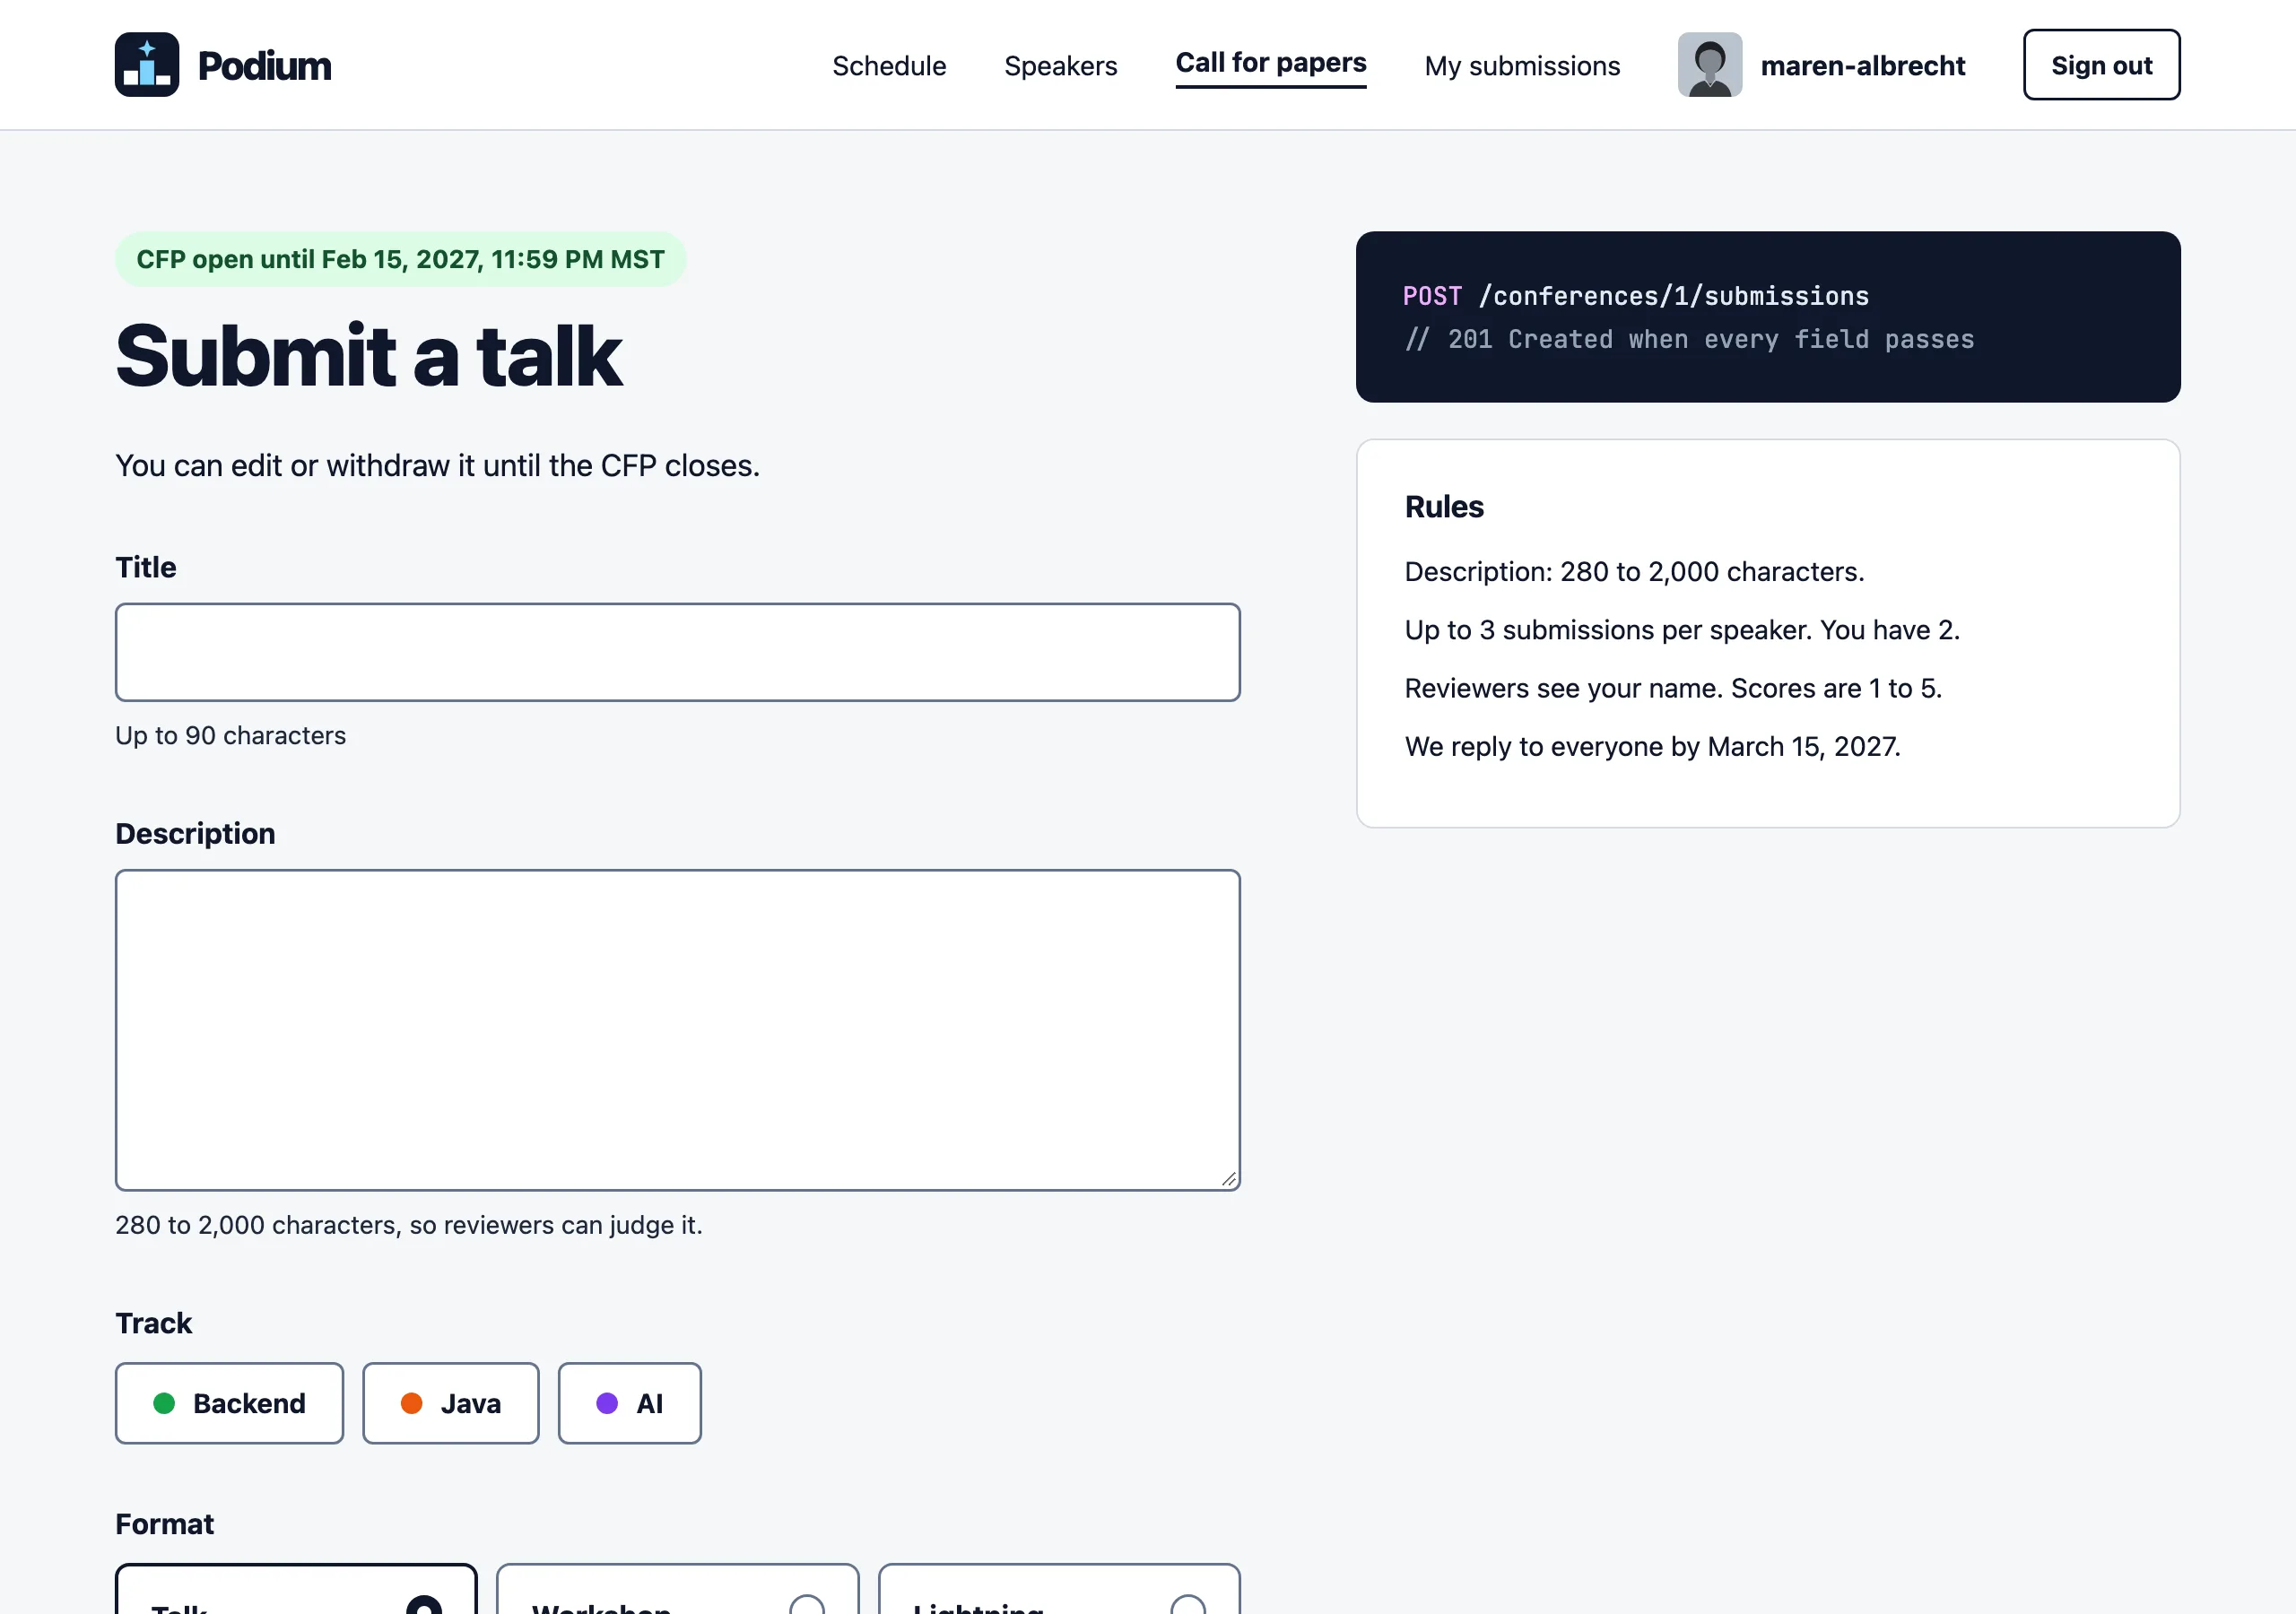This screenshot has height=1614, width=2296.
Task: Click the orange dot on Java
Action: pos(411,1403)
